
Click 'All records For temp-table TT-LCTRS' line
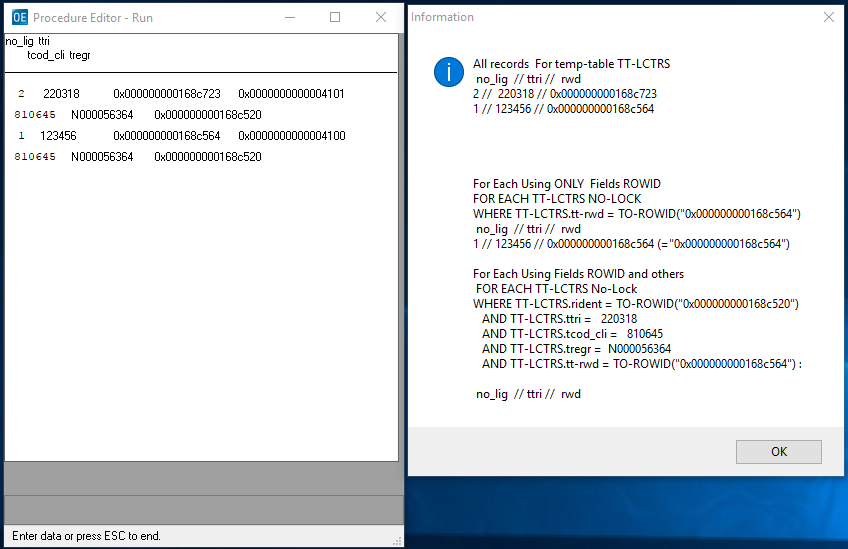(571, 64)
